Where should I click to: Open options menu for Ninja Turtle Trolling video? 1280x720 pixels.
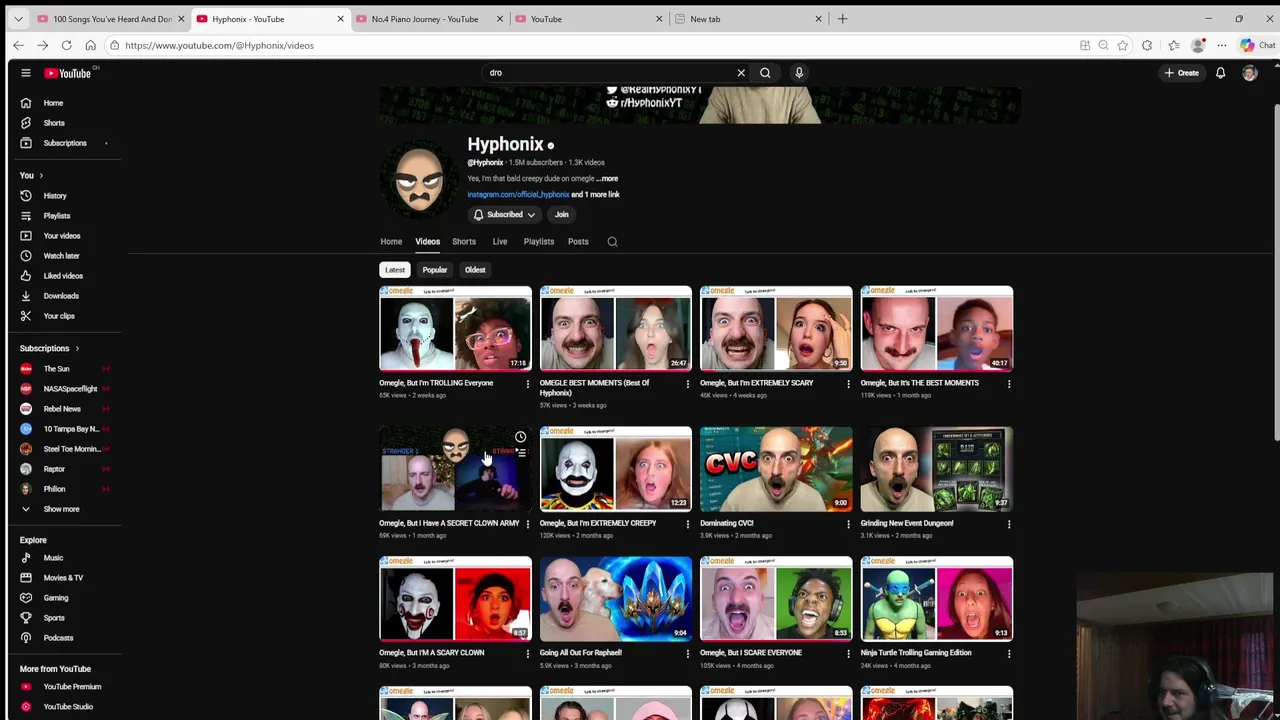[x=1009, y=654]
